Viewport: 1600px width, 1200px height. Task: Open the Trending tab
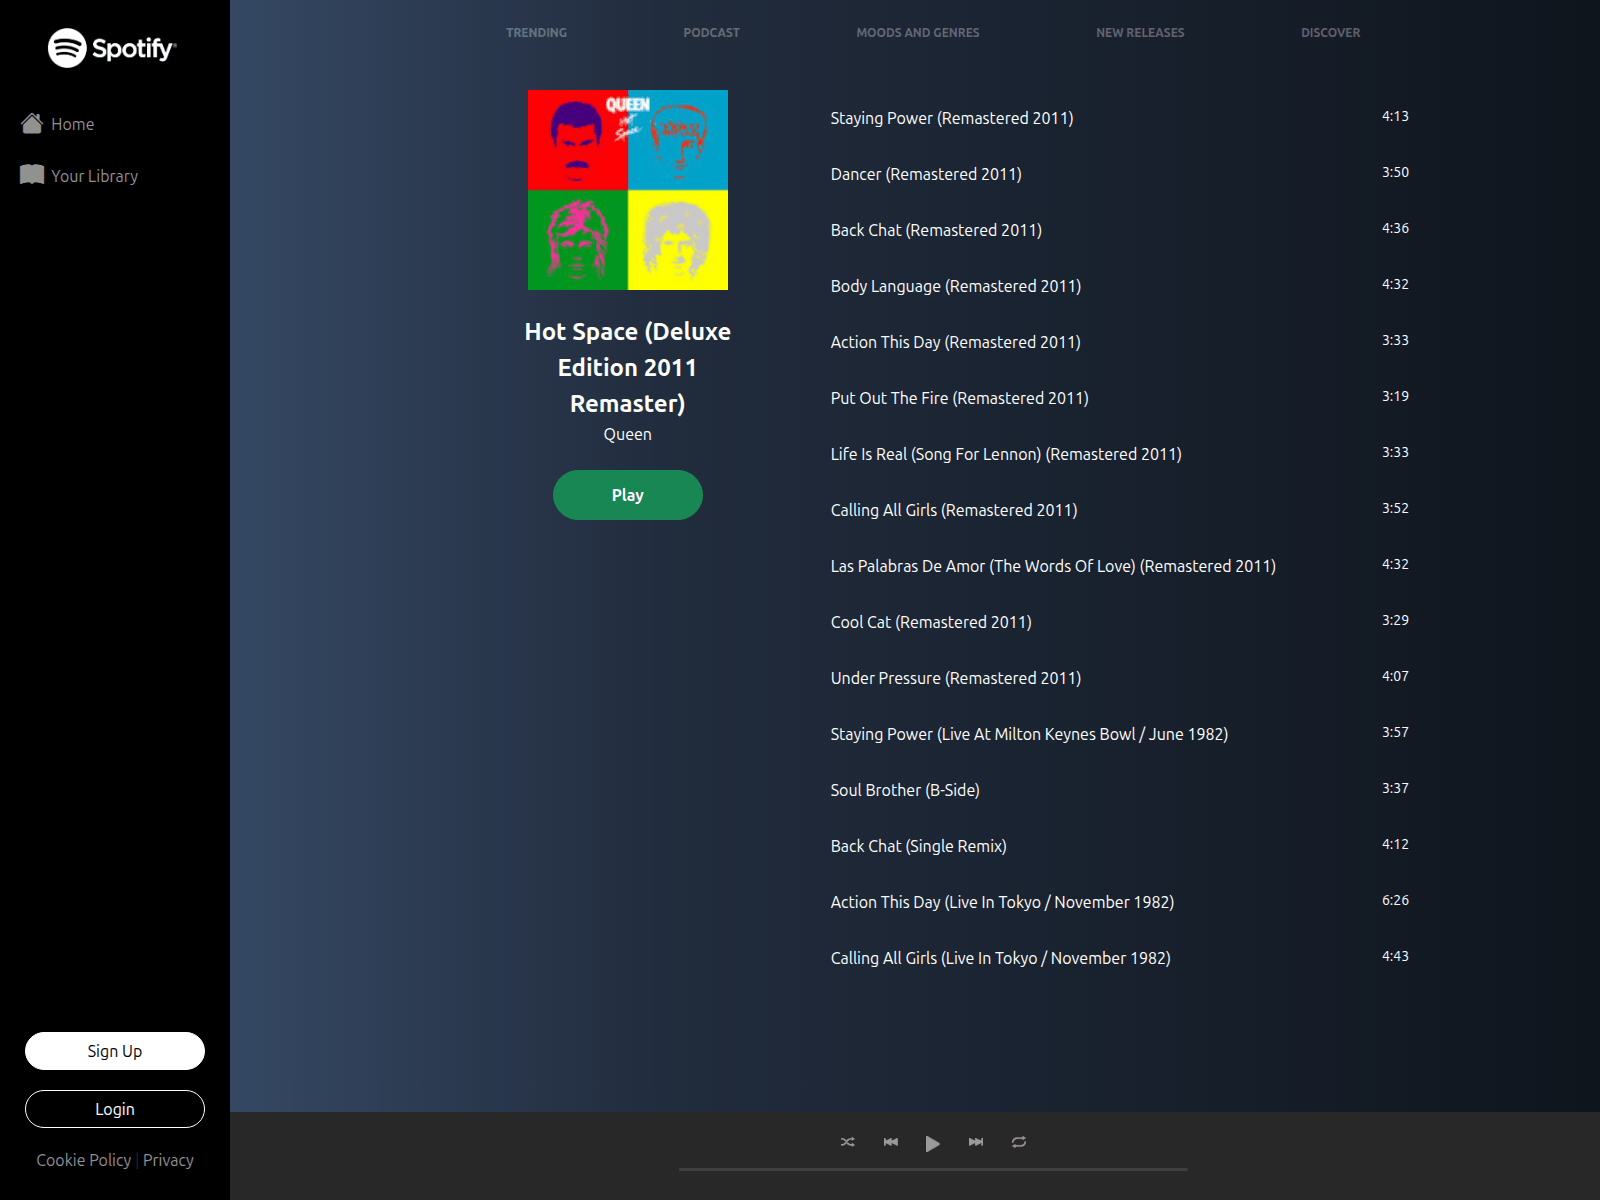[x=536, y=33]
